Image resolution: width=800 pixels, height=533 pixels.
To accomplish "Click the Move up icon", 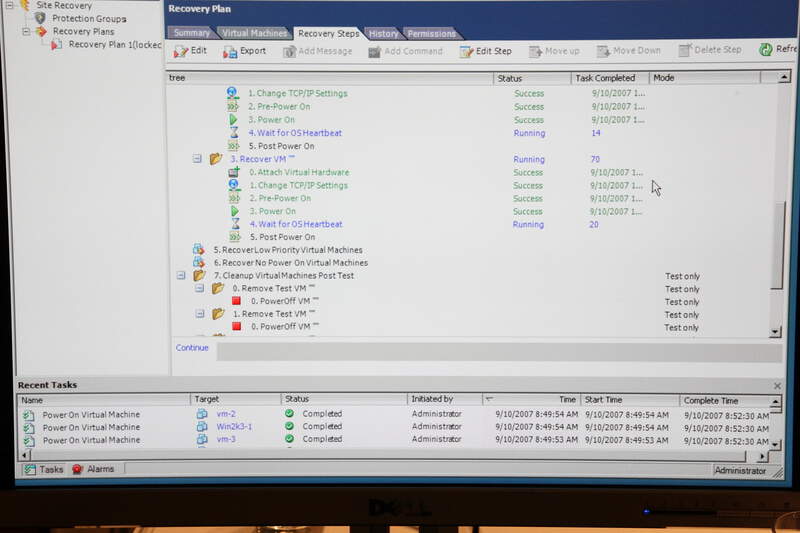I will pyautogui.click(x=535, y=52).
